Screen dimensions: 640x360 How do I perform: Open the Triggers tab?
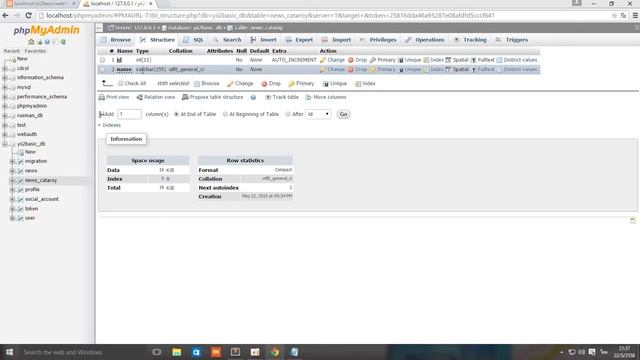click(x=512, y=40)
